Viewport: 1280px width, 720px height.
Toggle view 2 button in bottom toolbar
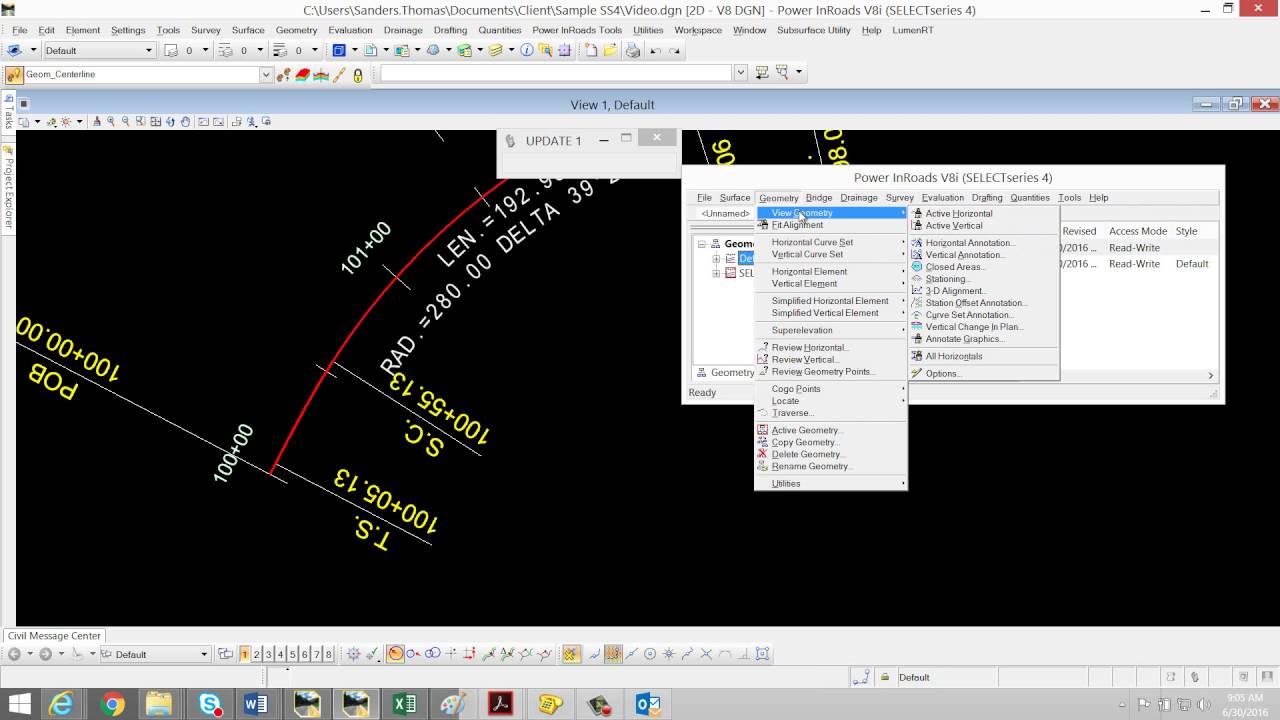click(256, 654)
